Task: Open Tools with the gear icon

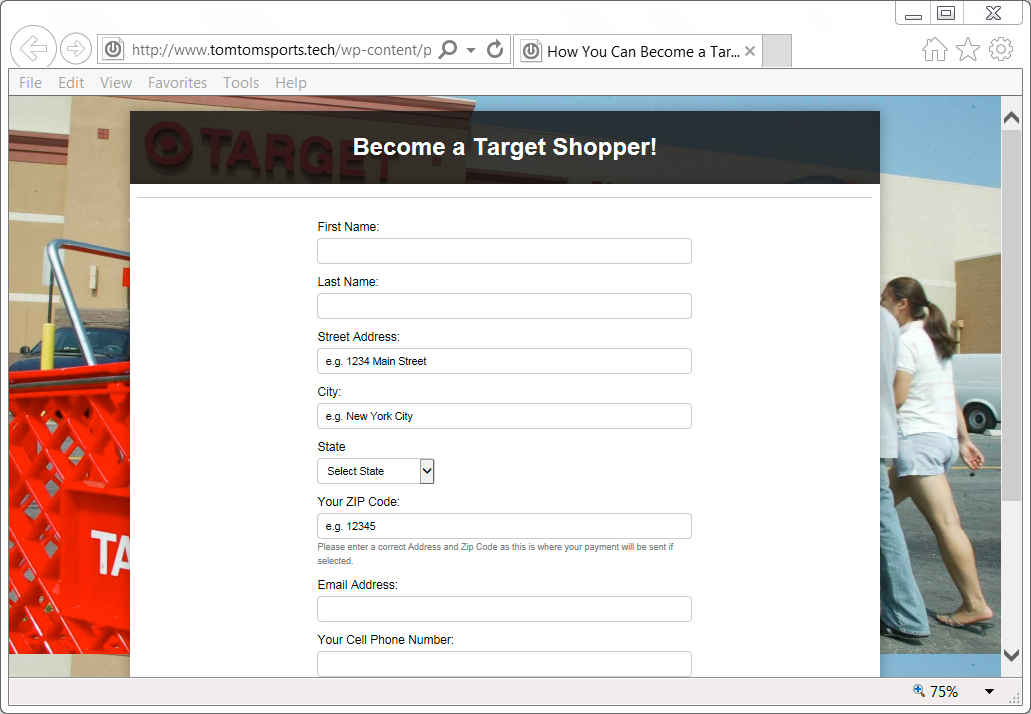Action: coord(1001,49)
